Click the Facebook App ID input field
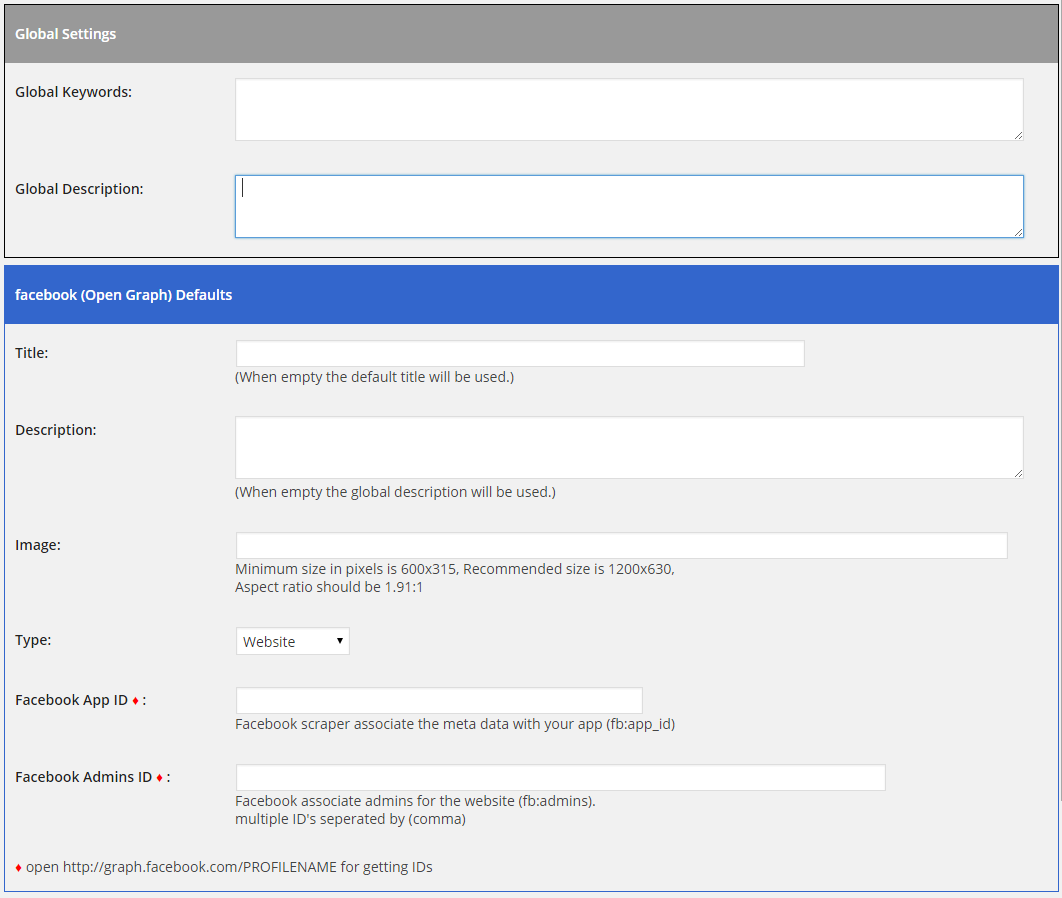Viewport: 1062px width, 898px height. pos(439,700)
